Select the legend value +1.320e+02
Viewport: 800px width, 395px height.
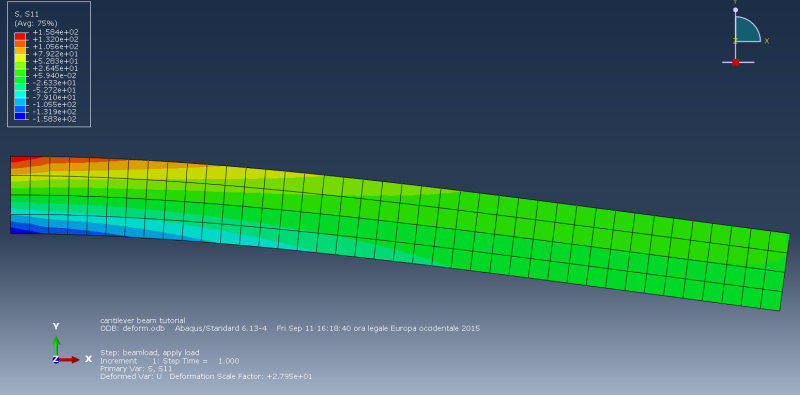click(55, 39)
